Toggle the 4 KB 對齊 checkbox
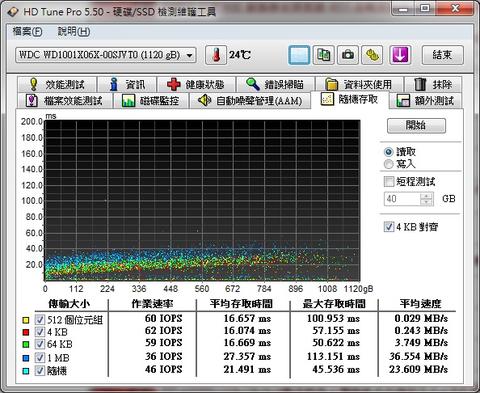Image resolution: width=480 pixels, height=393 pixels. (389, 227)
